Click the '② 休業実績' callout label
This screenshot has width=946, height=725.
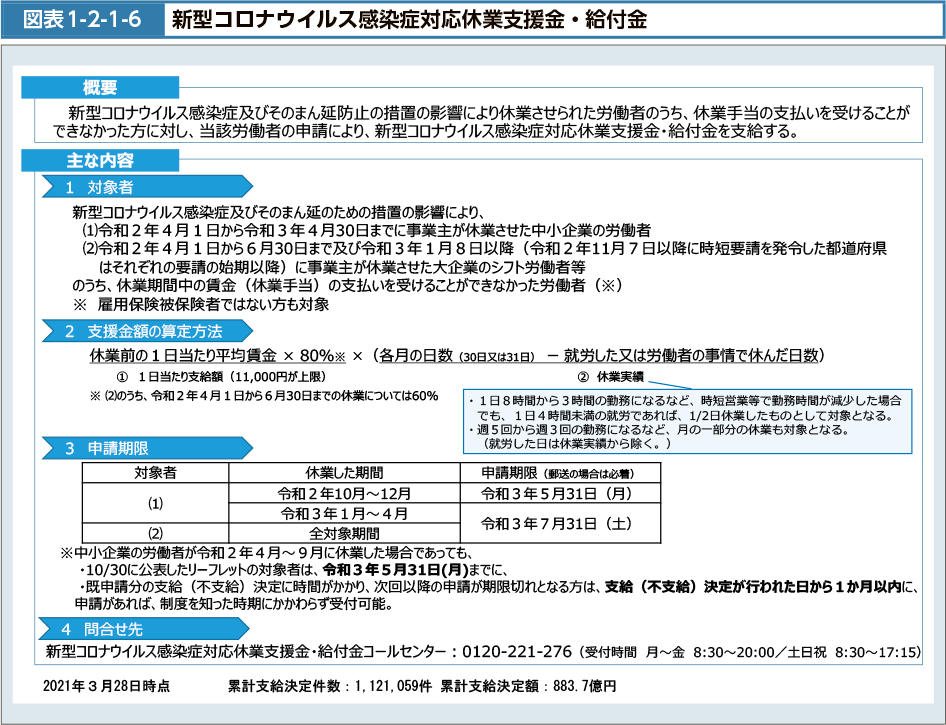(610, 377)
